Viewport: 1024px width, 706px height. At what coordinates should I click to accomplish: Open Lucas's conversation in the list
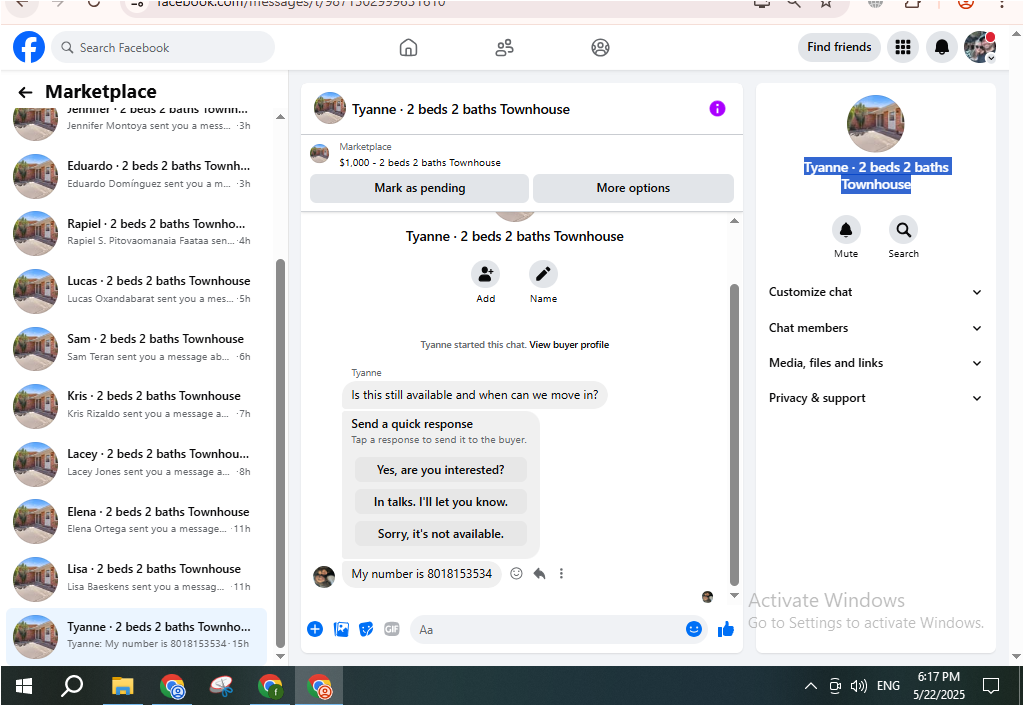tap(136, 290)
